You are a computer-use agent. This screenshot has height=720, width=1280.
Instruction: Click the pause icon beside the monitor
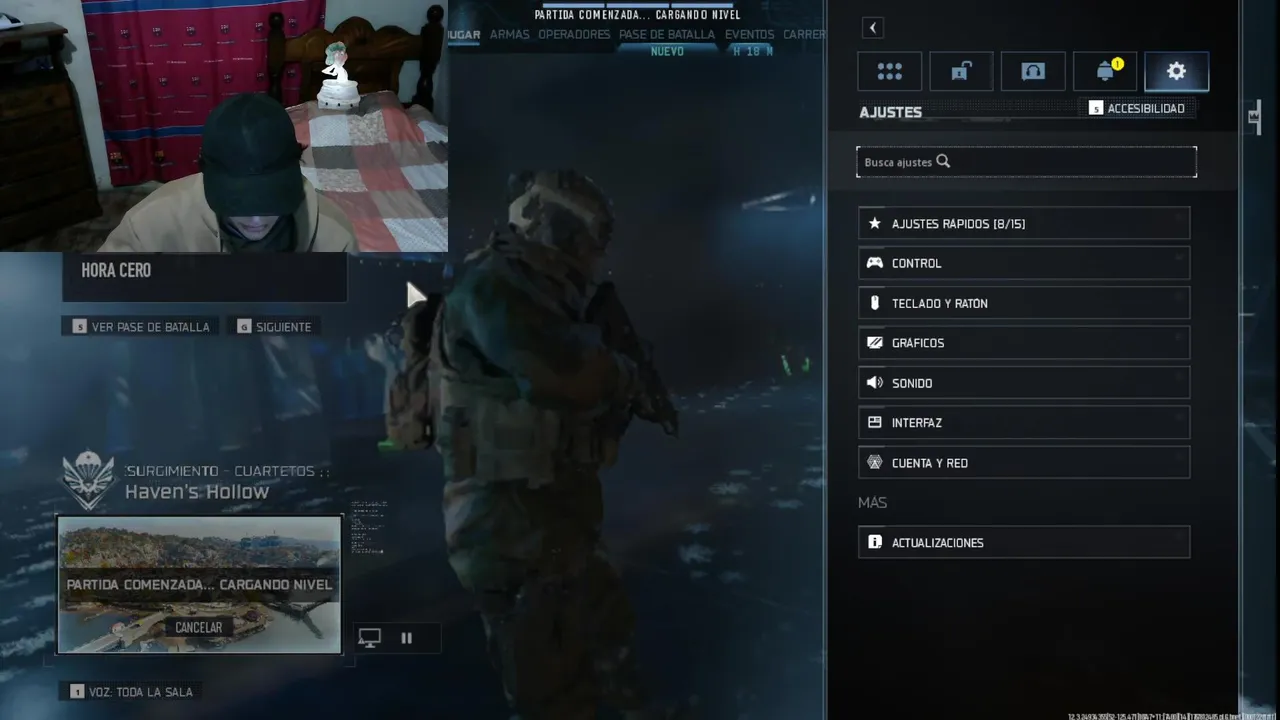point(407,638)
